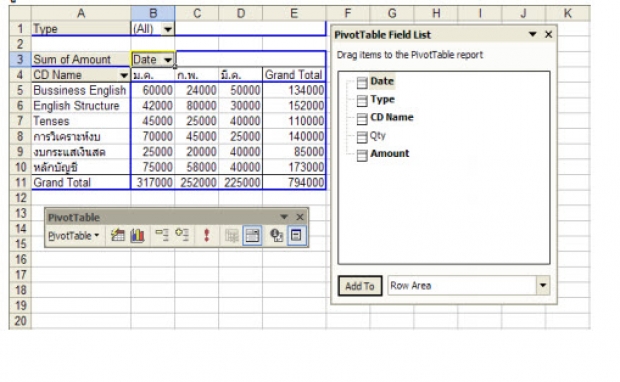Image resolution: width=620 pixels, height=382 pixels.
Task: Select column header A
Action: [x=81, y=13]
